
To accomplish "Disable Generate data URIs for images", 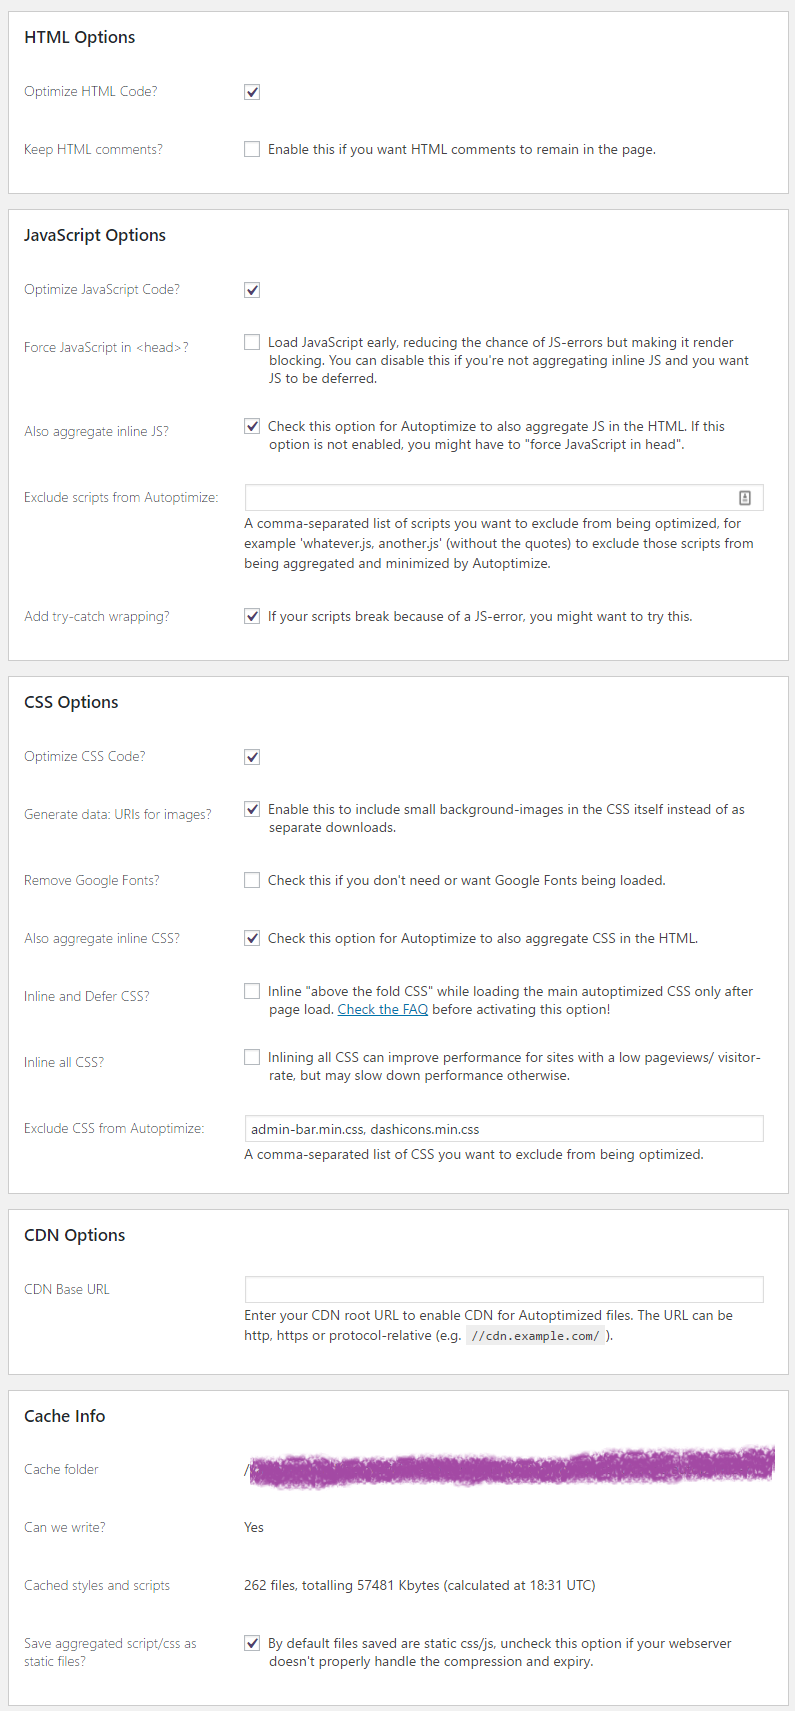I will click(x=252, y=809).
